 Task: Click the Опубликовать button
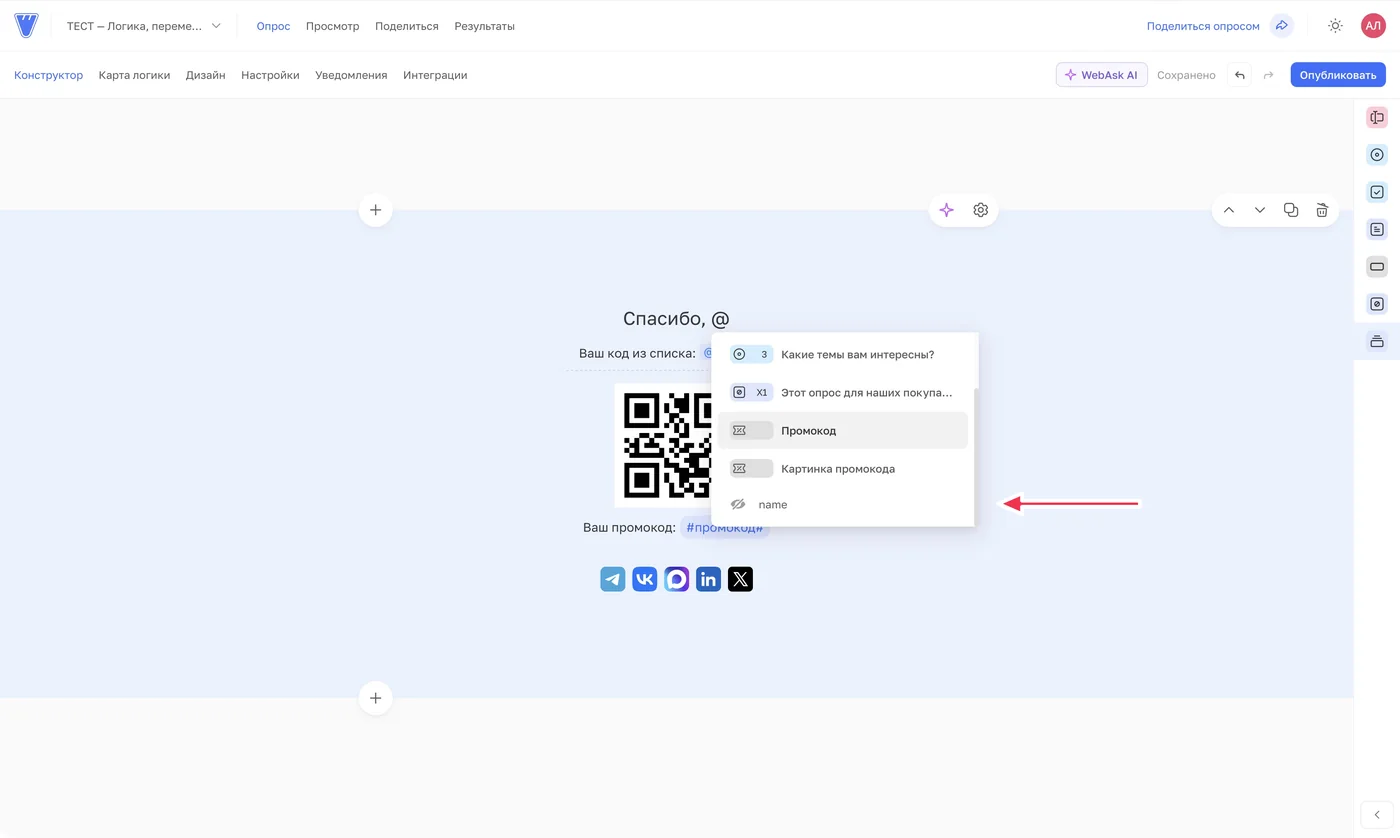tap(1338, 75)
